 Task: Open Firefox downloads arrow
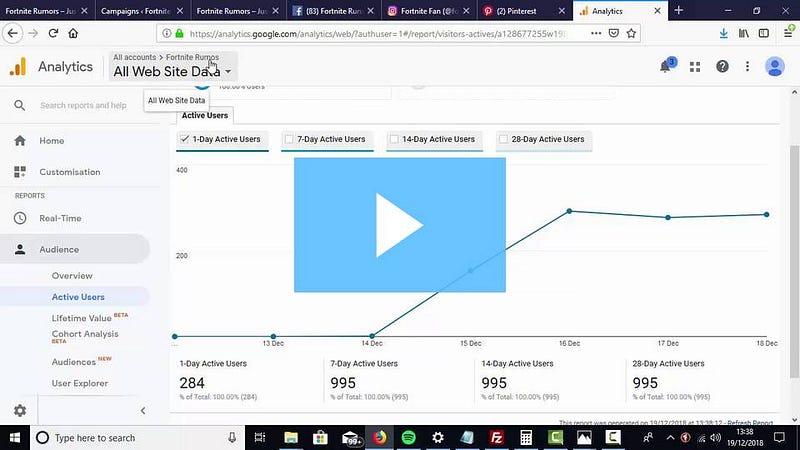(723, 33)
